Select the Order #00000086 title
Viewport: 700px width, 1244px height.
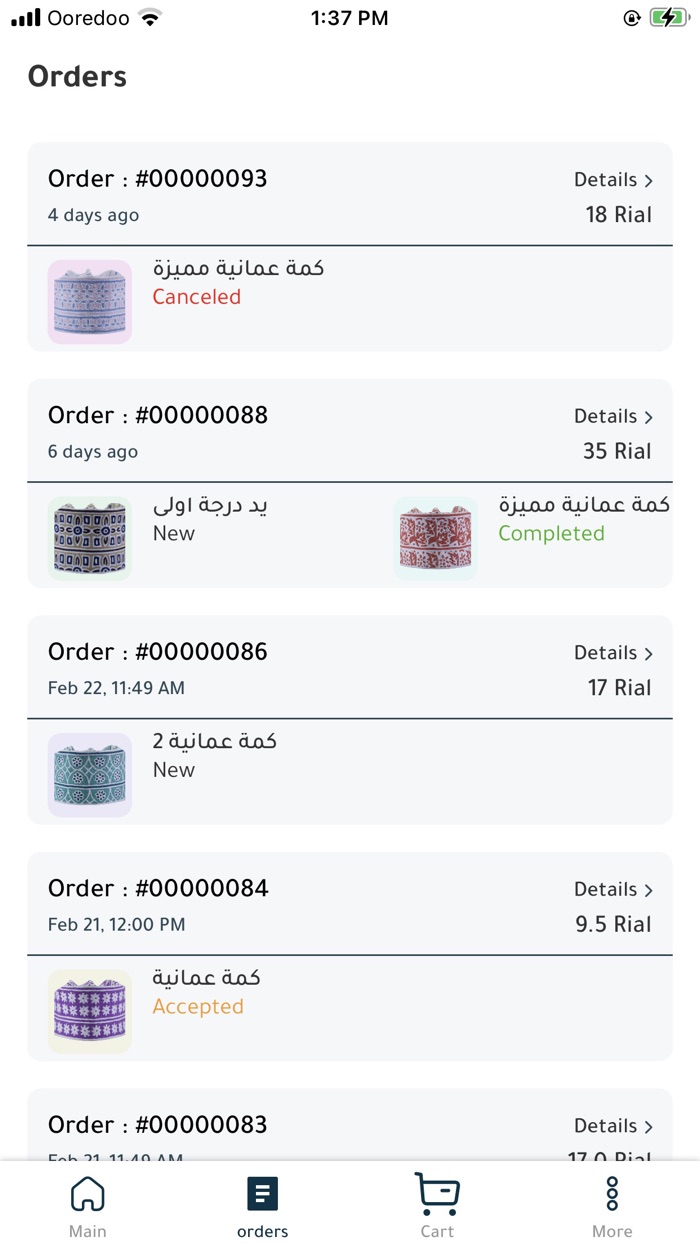158,652
